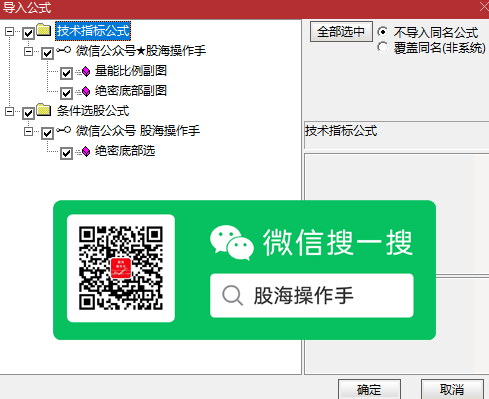
Task: Toggle the 量能比例副图 checkbox
Action: click(66, 73)
